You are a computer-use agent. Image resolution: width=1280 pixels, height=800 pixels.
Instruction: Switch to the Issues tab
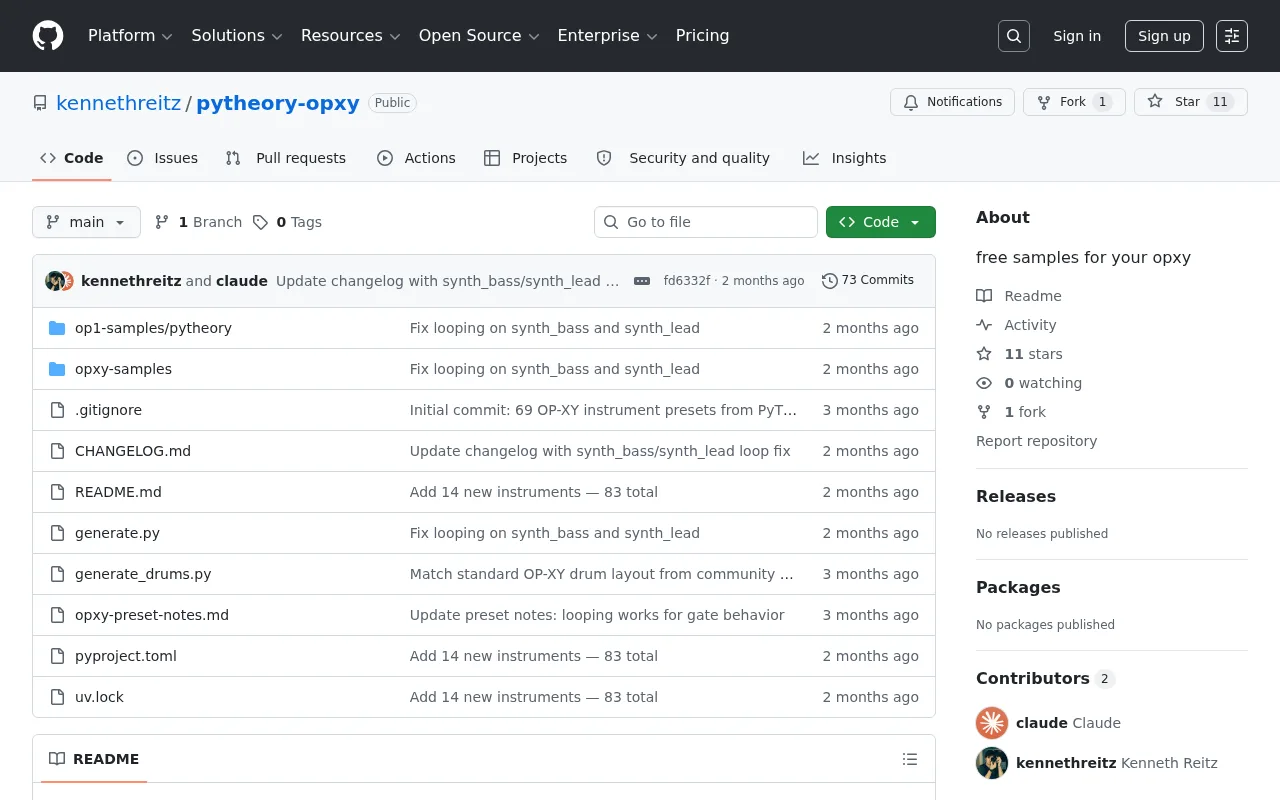click(163, 158)
